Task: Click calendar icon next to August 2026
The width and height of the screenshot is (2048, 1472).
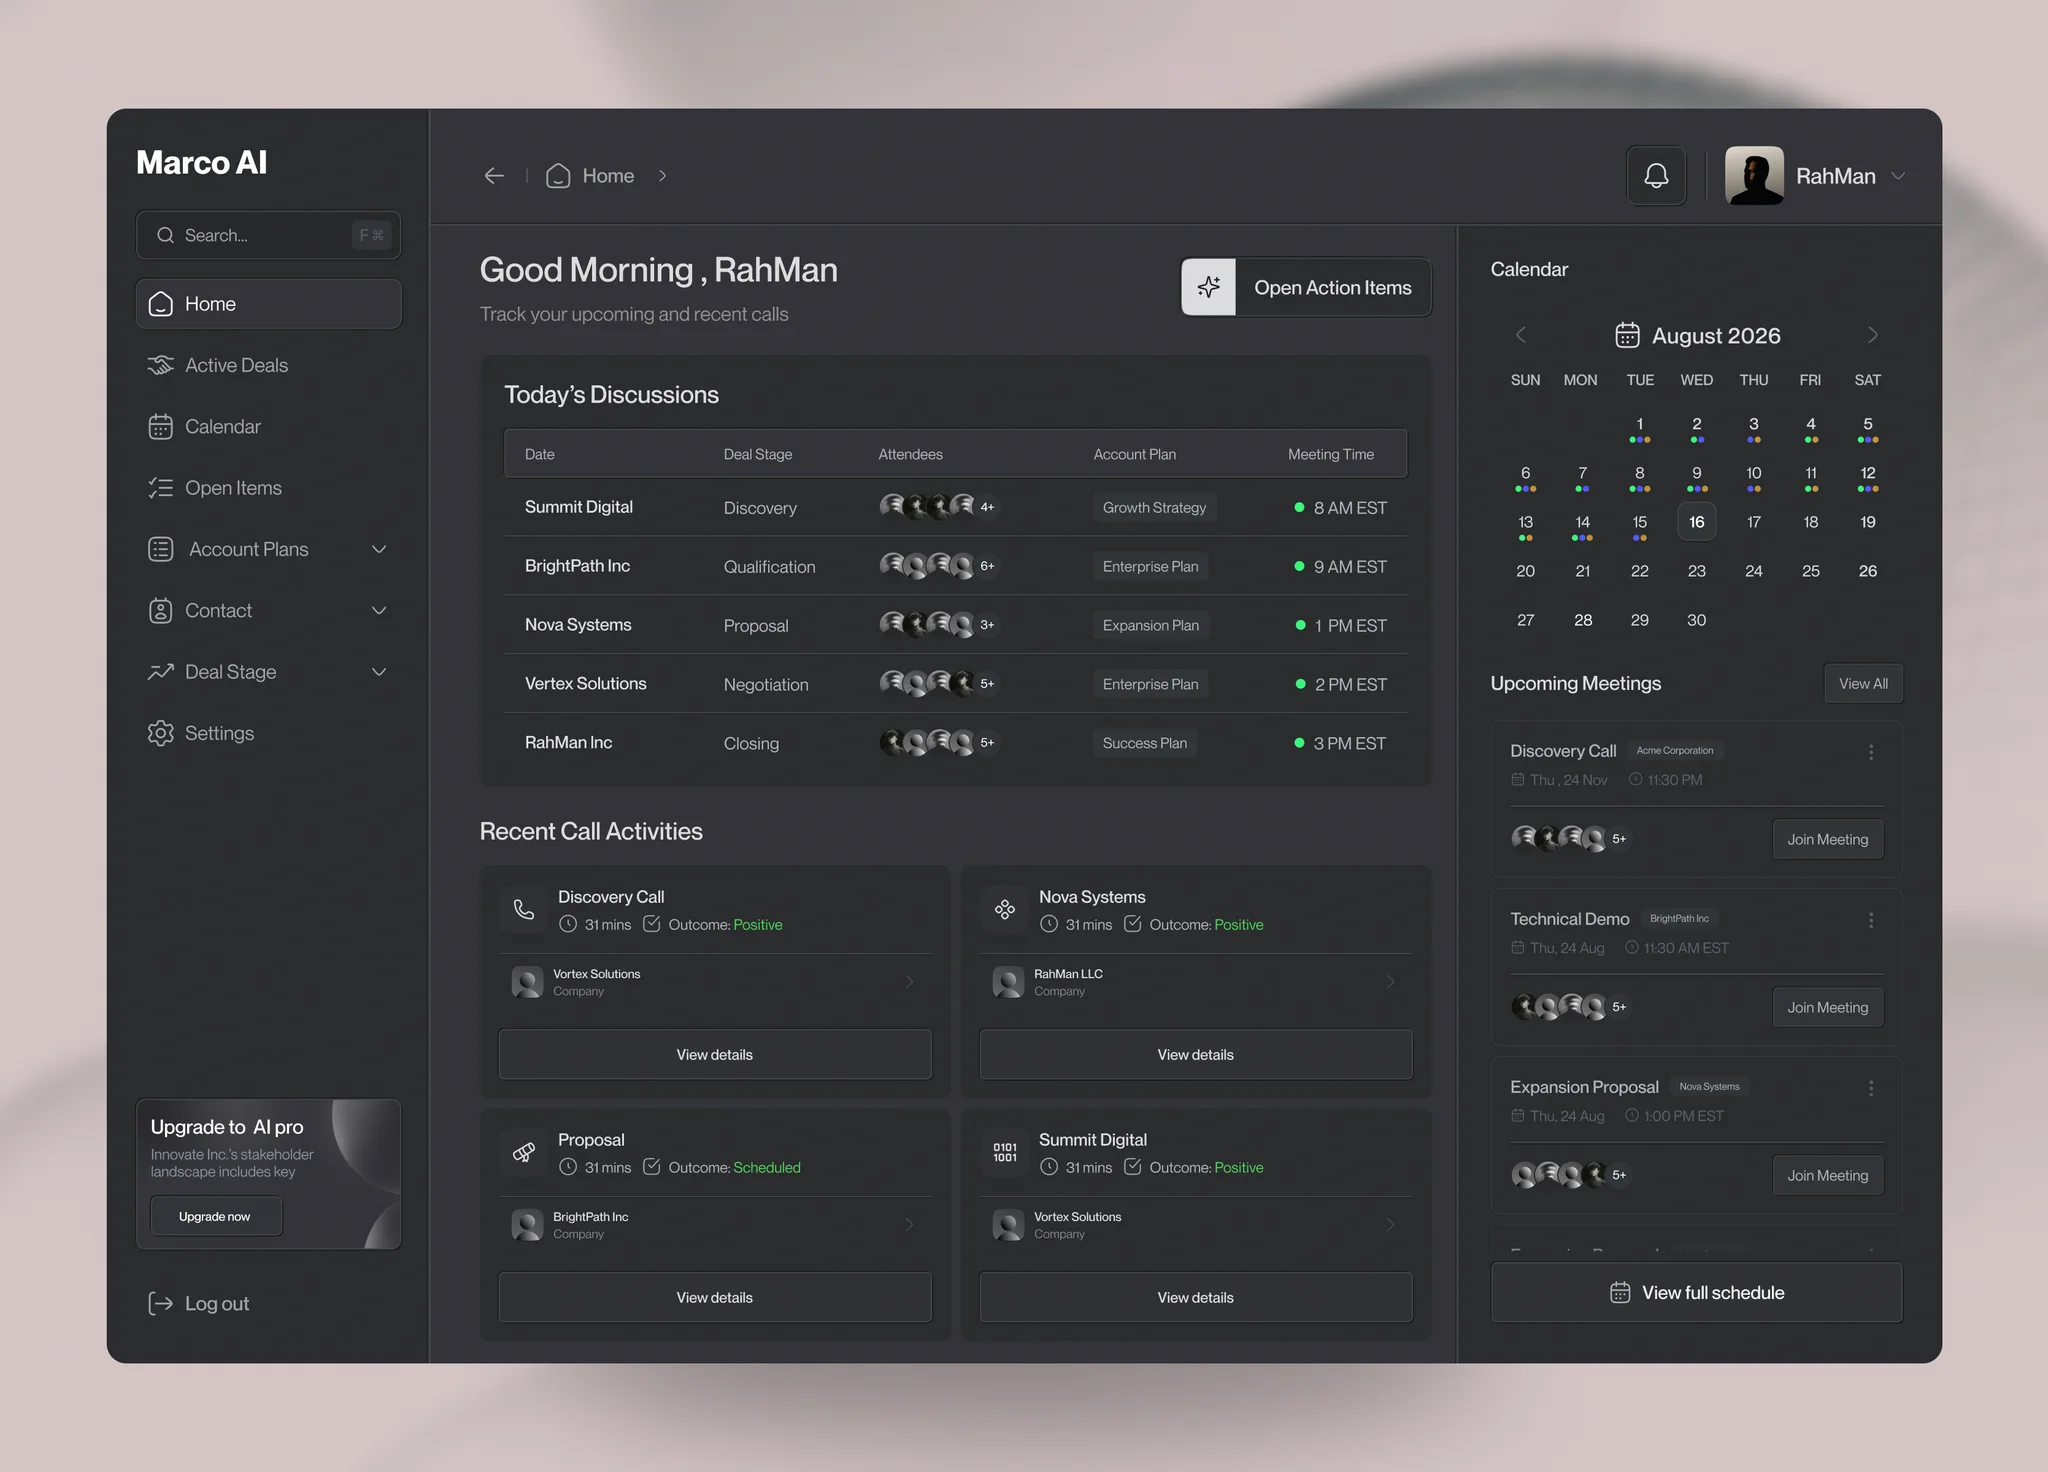Action: pyautogui.click(x=1627, y=335)
